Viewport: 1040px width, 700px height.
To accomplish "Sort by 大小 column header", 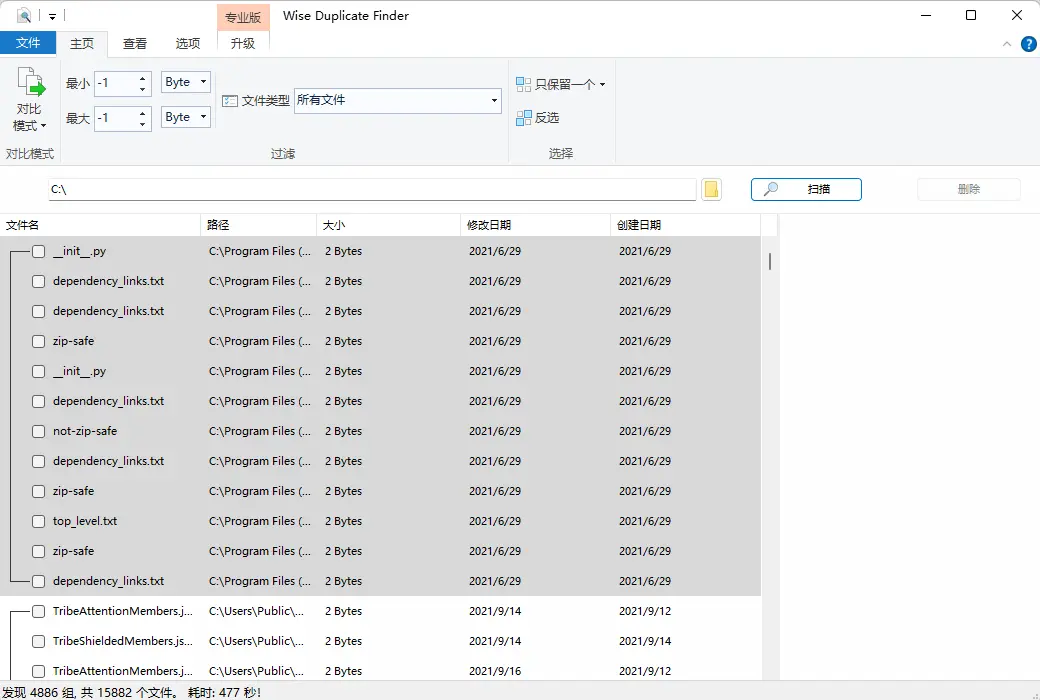I will click(x=388, y=225).
